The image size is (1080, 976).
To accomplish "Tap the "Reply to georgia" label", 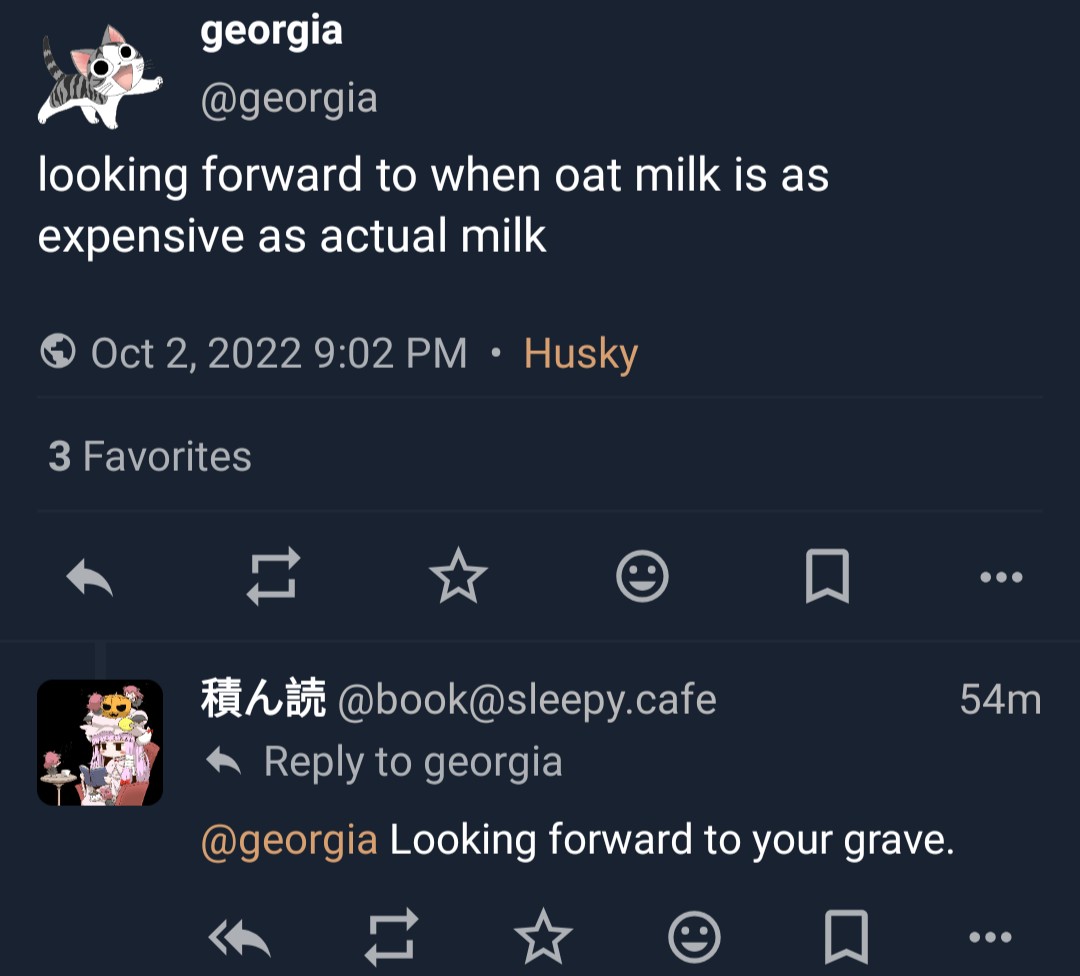I will pyautogui.click(x=412, y=763).
